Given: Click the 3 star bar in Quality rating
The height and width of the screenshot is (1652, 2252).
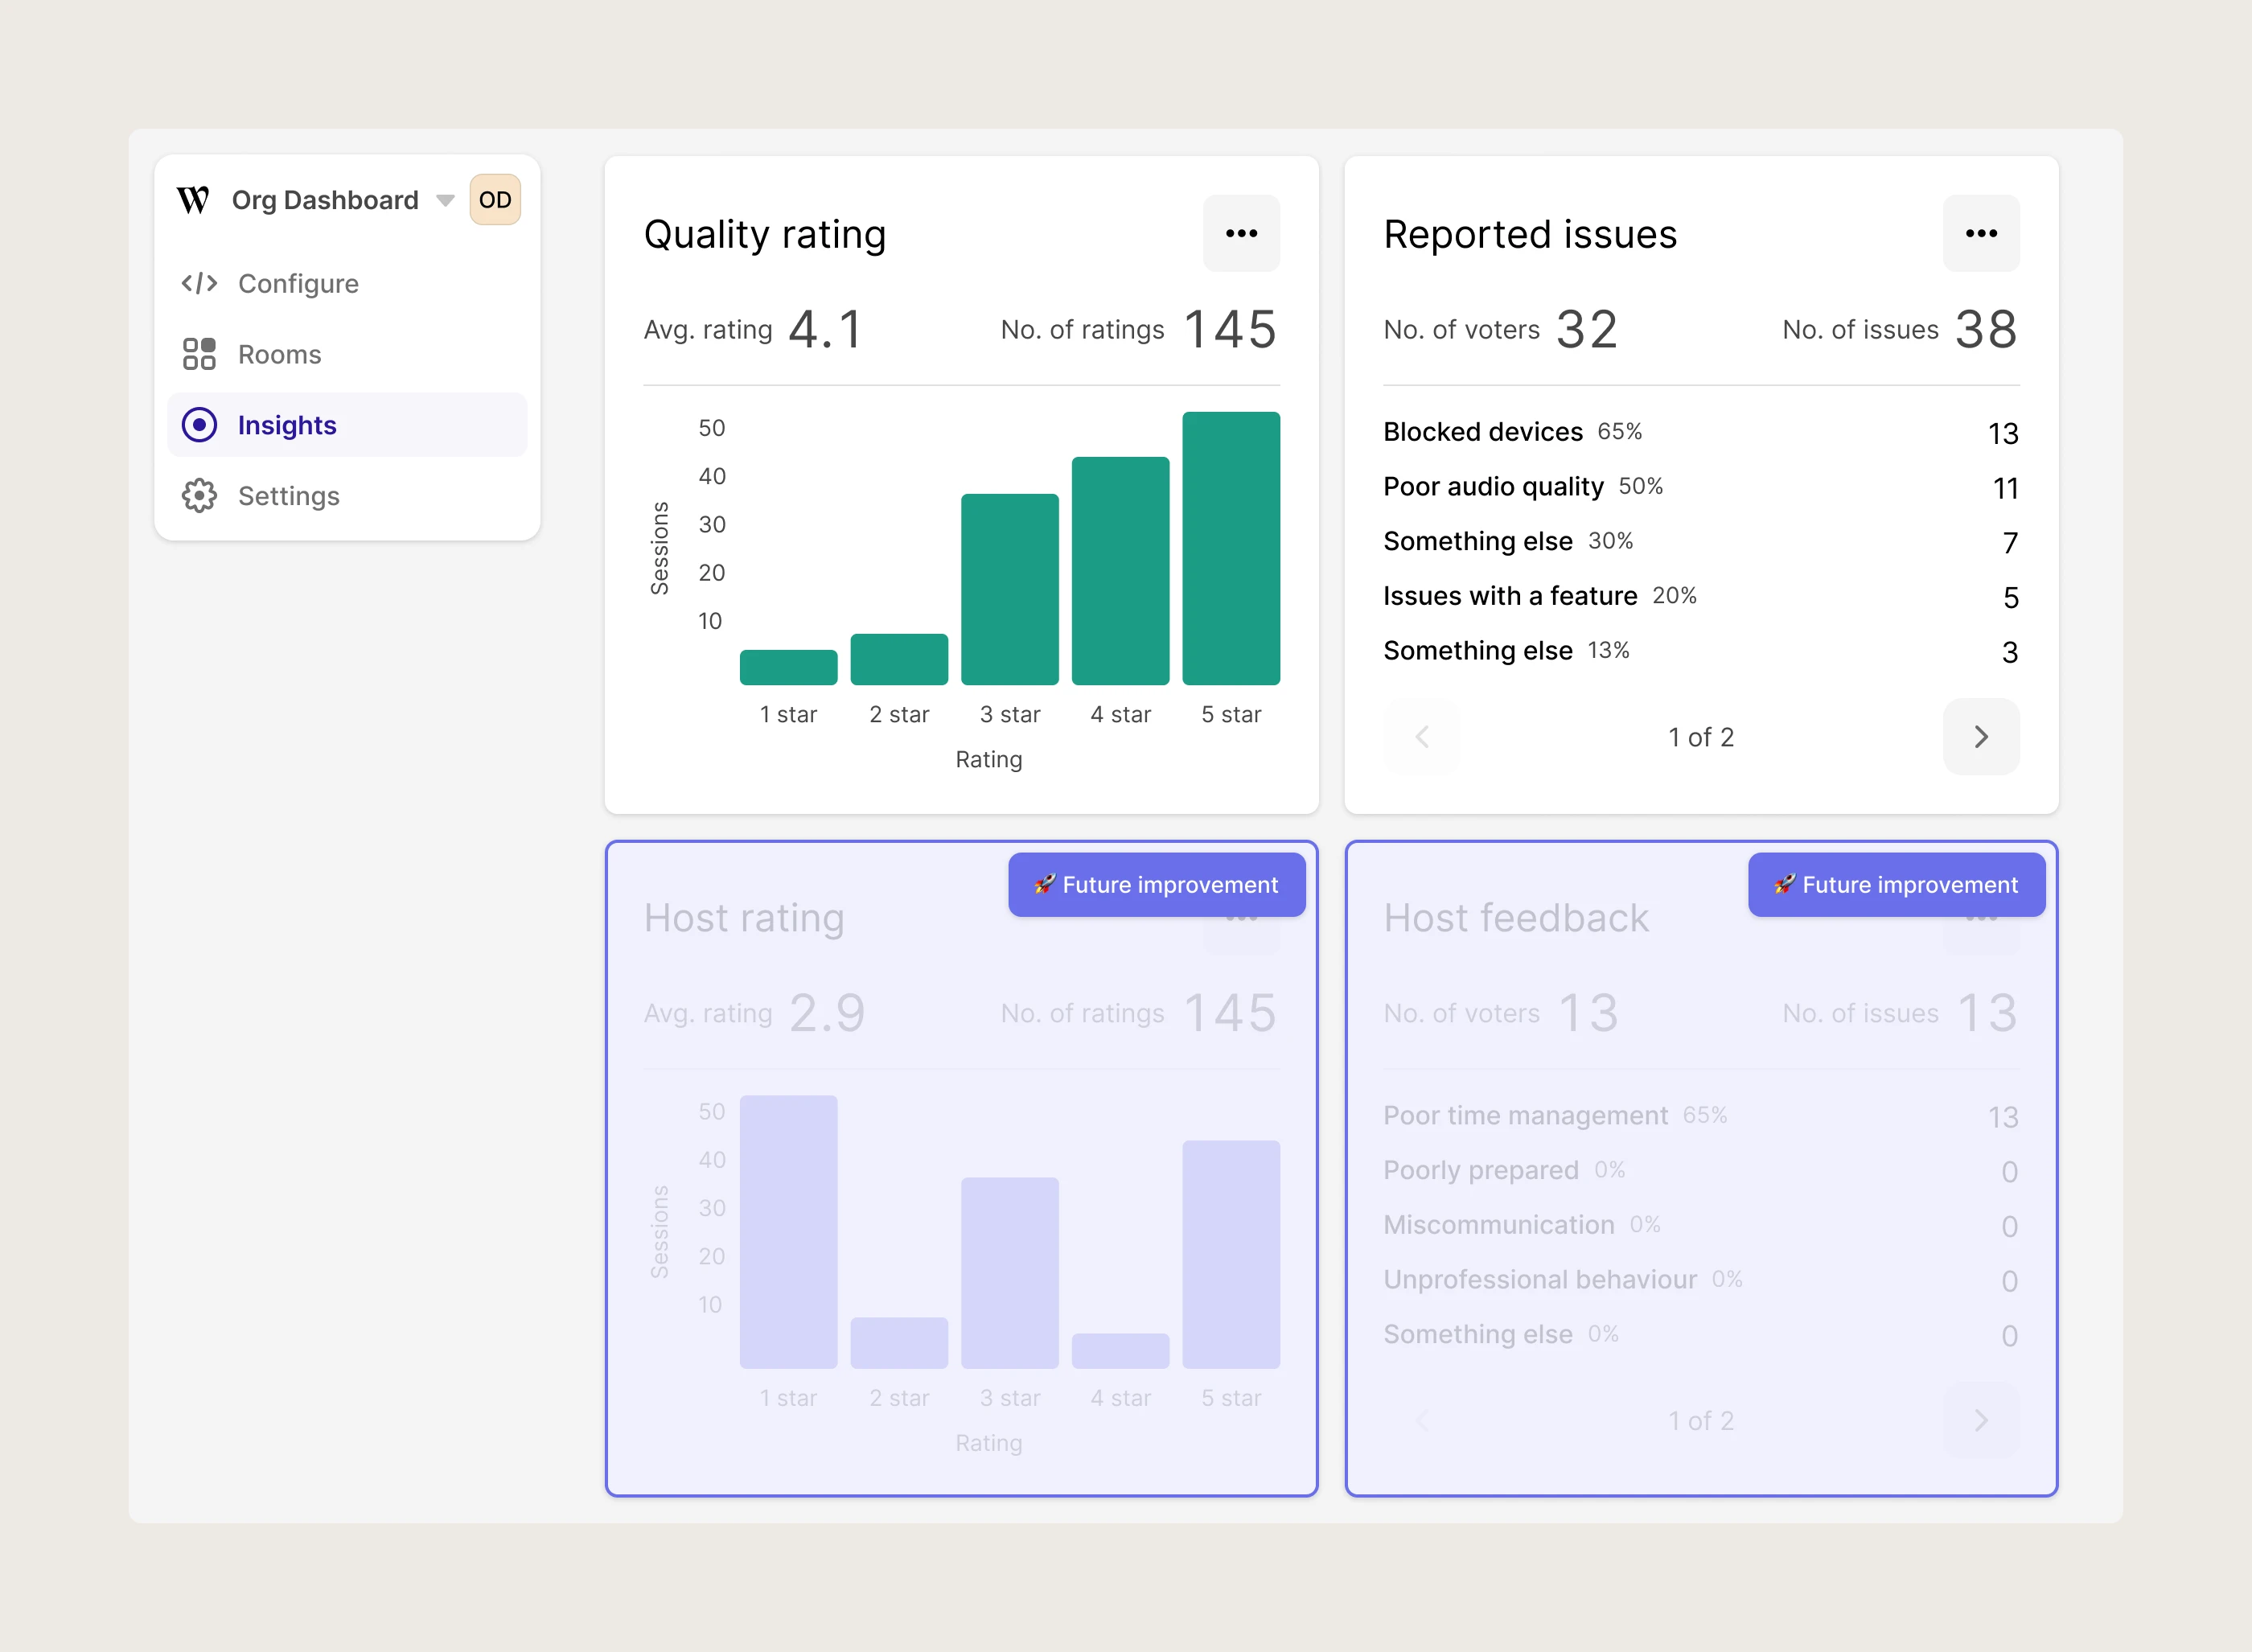Looking at the screenshot, I should pos(1010,589).
